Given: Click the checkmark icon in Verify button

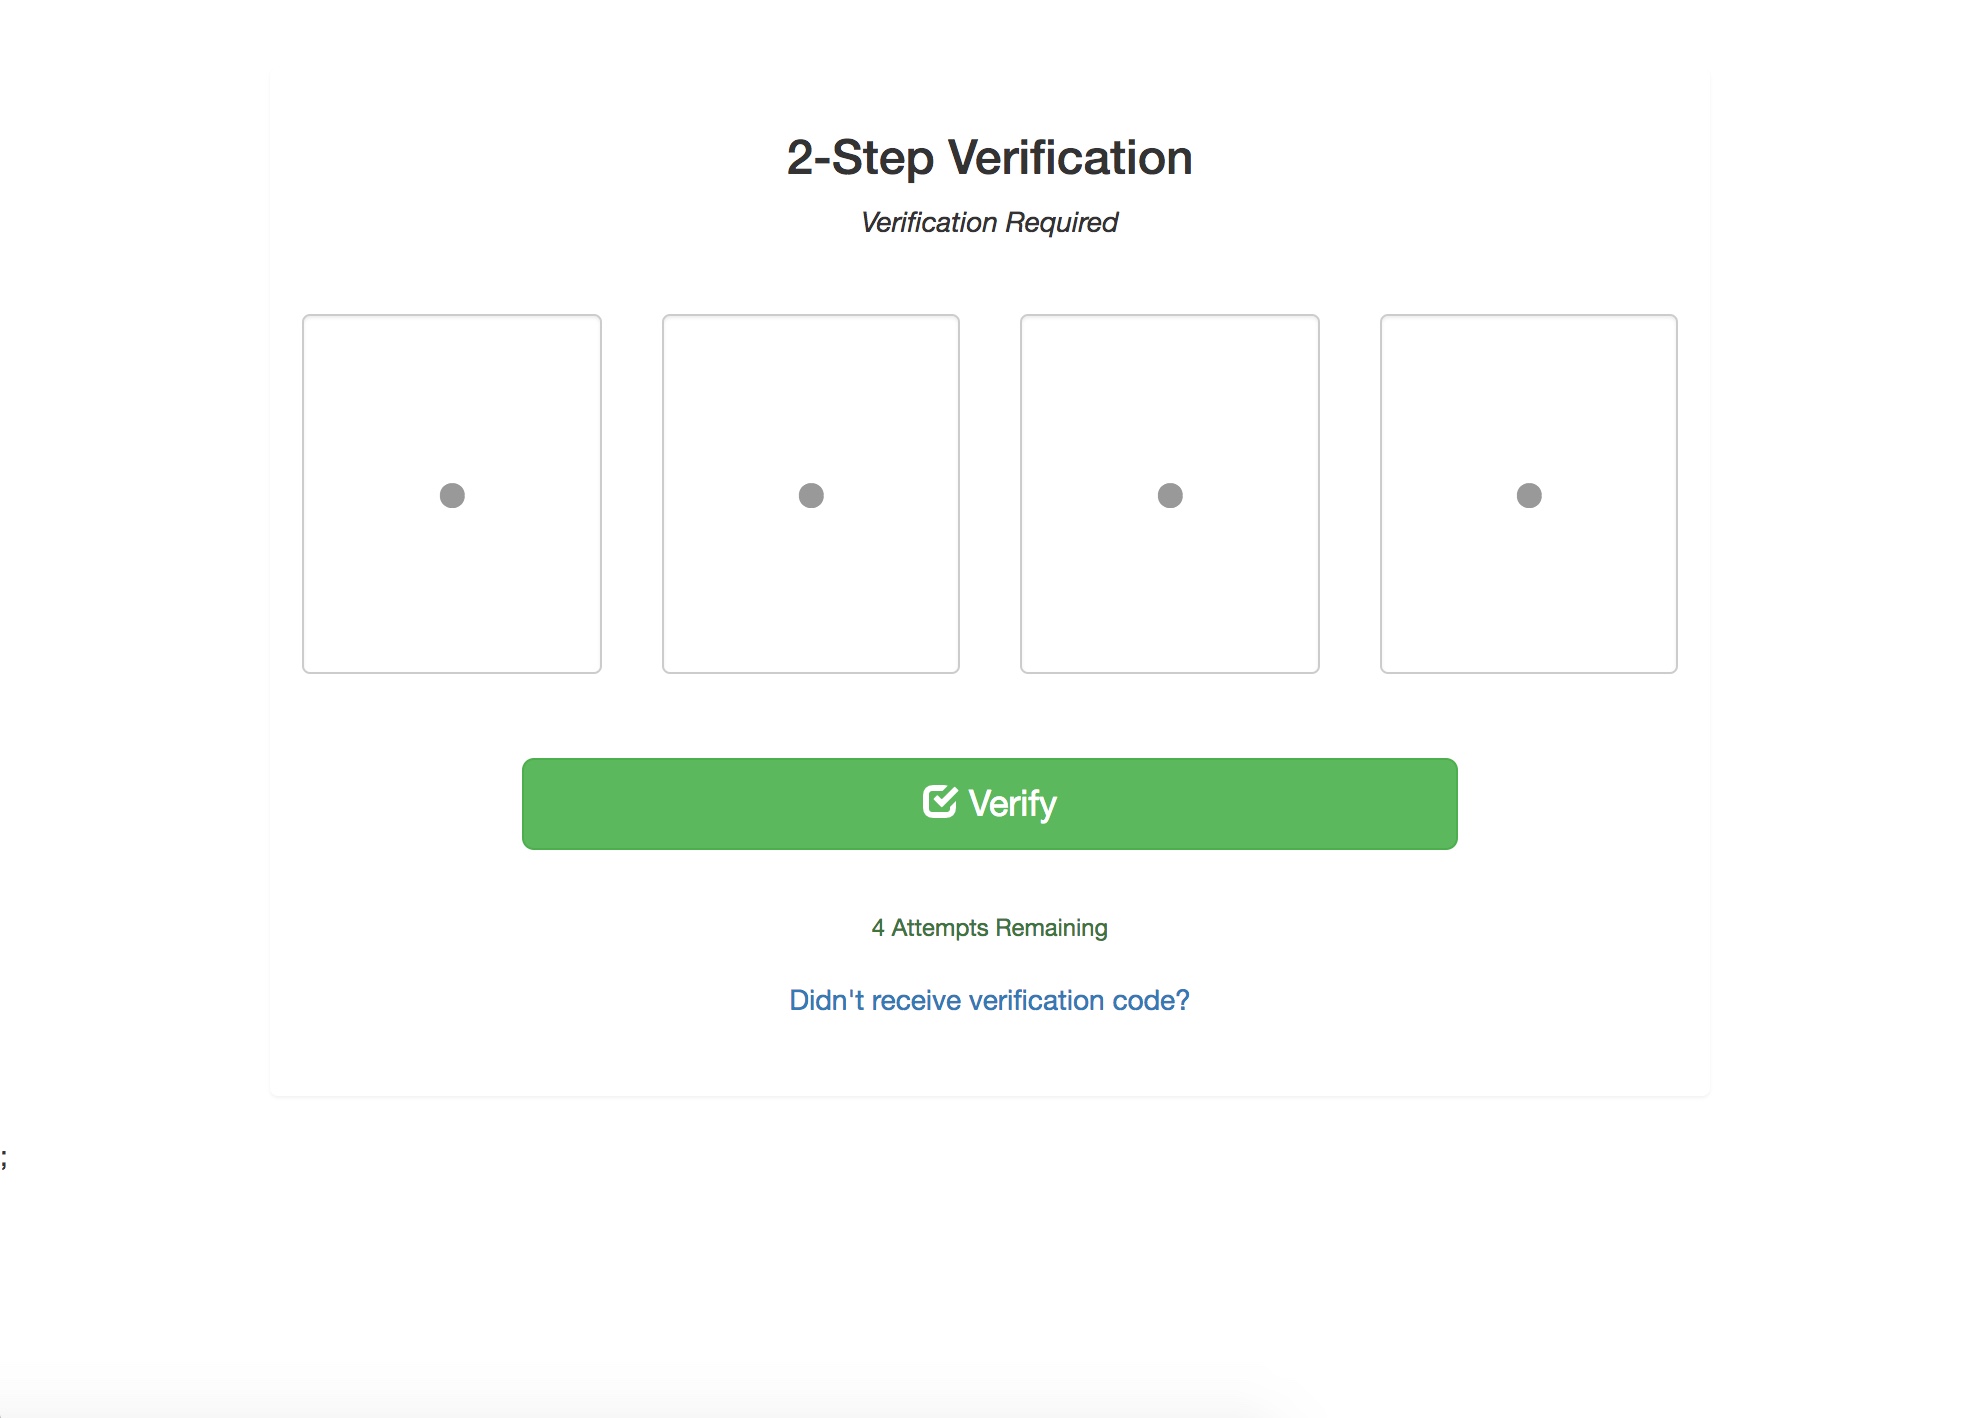Looking at the screenshot, I should [x=940, y=801].
